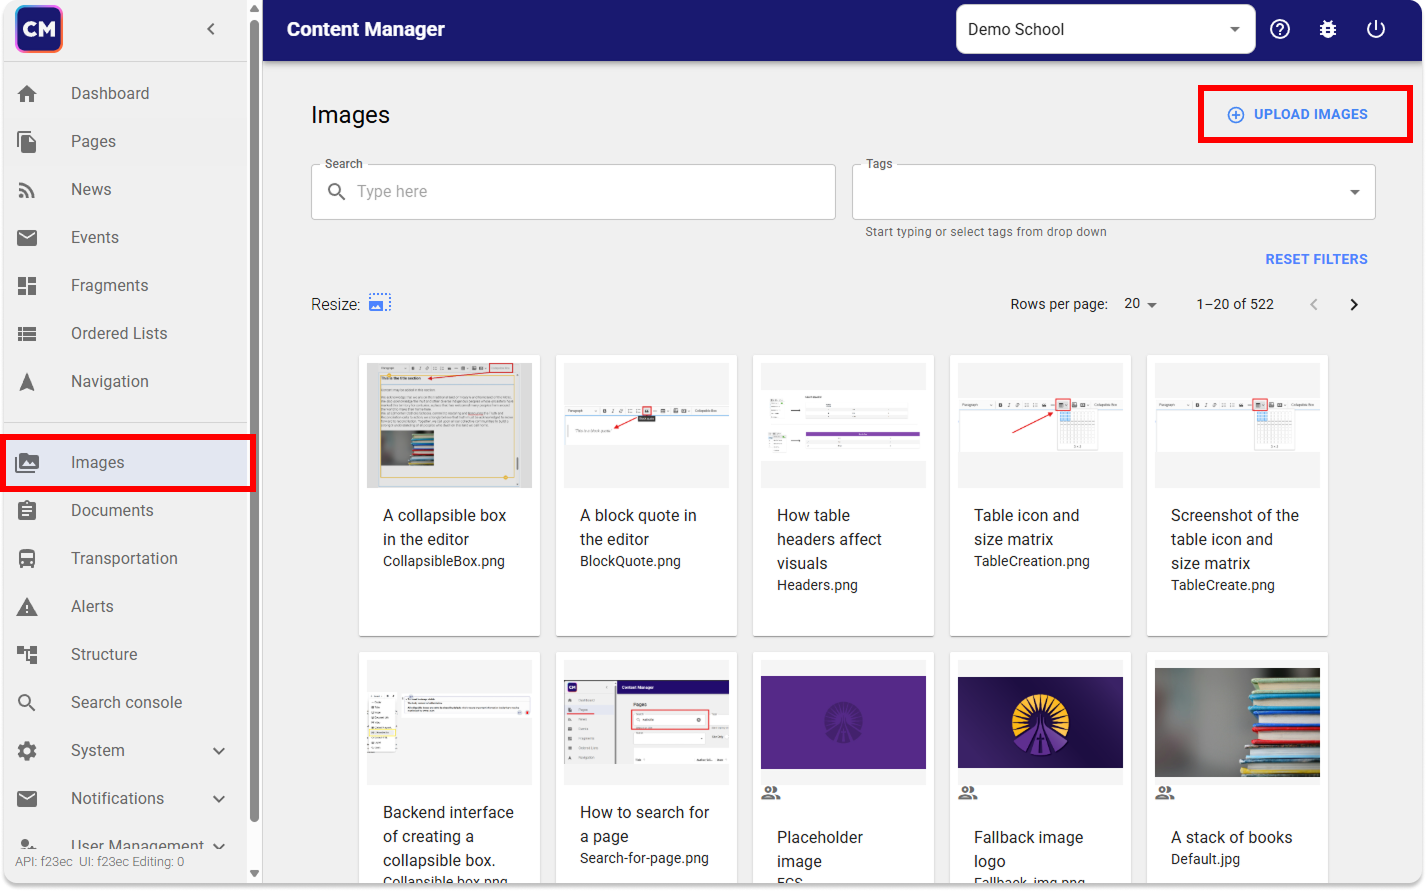Click the CM logo icon
The height and width of the screenshot is (891, 1426).
coord(39,29)
